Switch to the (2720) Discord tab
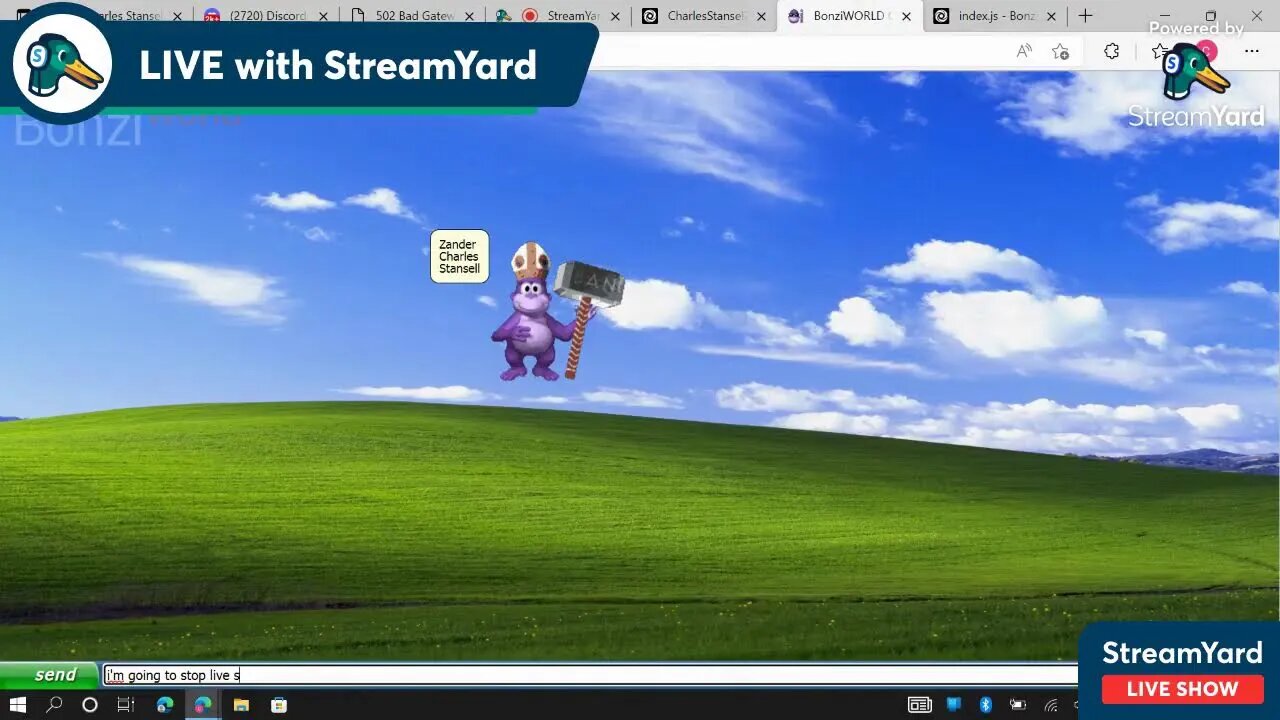The height and width of the screenshot is (720, 1280). tap(266, 16)
